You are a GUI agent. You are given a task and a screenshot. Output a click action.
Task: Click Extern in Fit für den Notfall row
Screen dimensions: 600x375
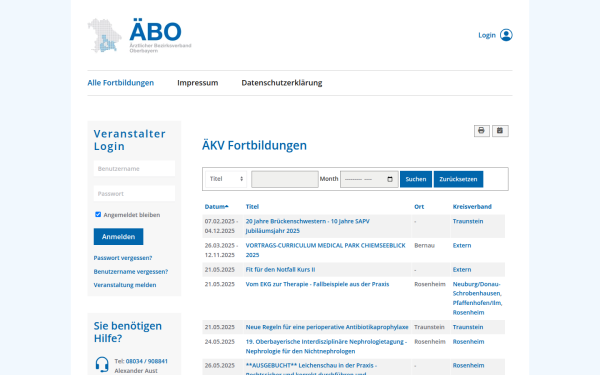(x=462, y=269)
